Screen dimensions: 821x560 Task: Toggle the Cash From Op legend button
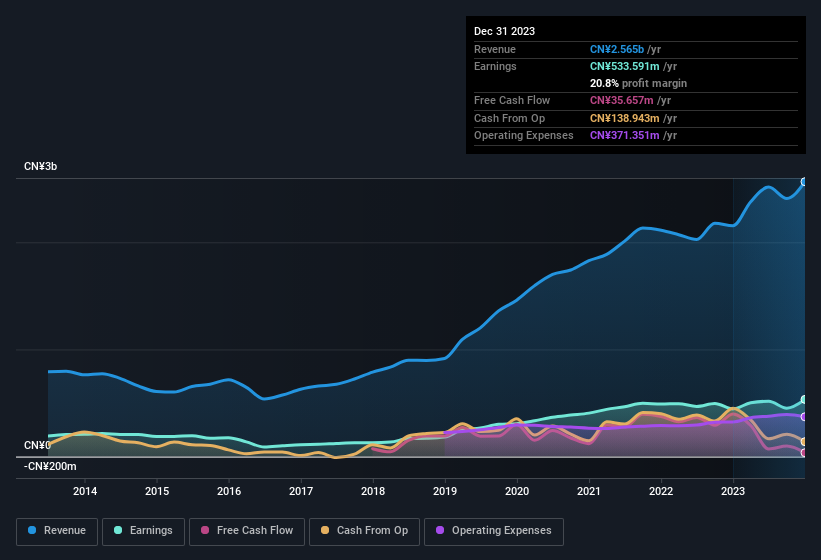(x=364, y=531)
